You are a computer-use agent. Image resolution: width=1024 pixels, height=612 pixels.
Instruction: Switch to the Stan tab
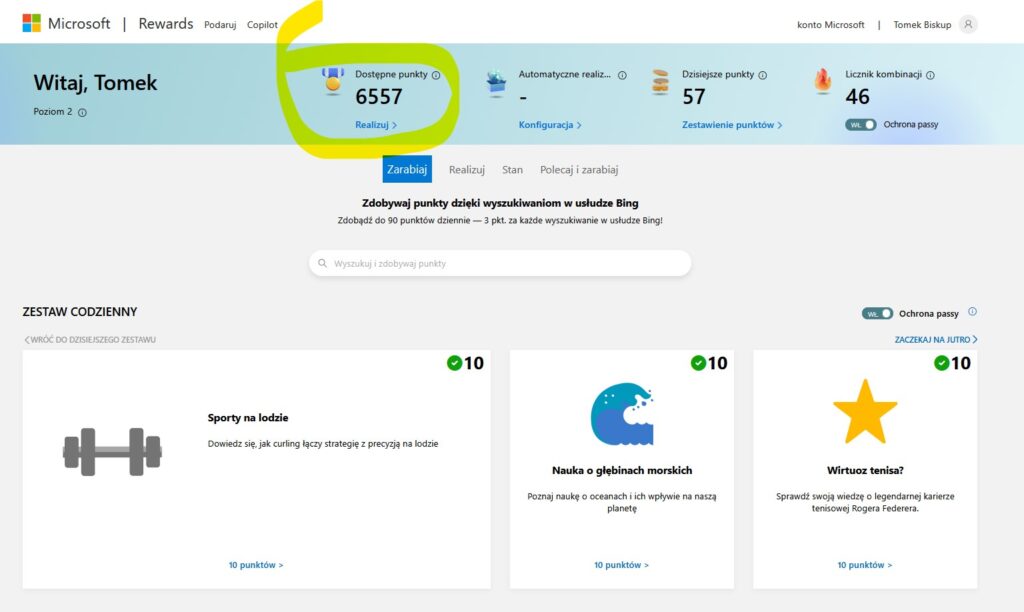(512, 170)
